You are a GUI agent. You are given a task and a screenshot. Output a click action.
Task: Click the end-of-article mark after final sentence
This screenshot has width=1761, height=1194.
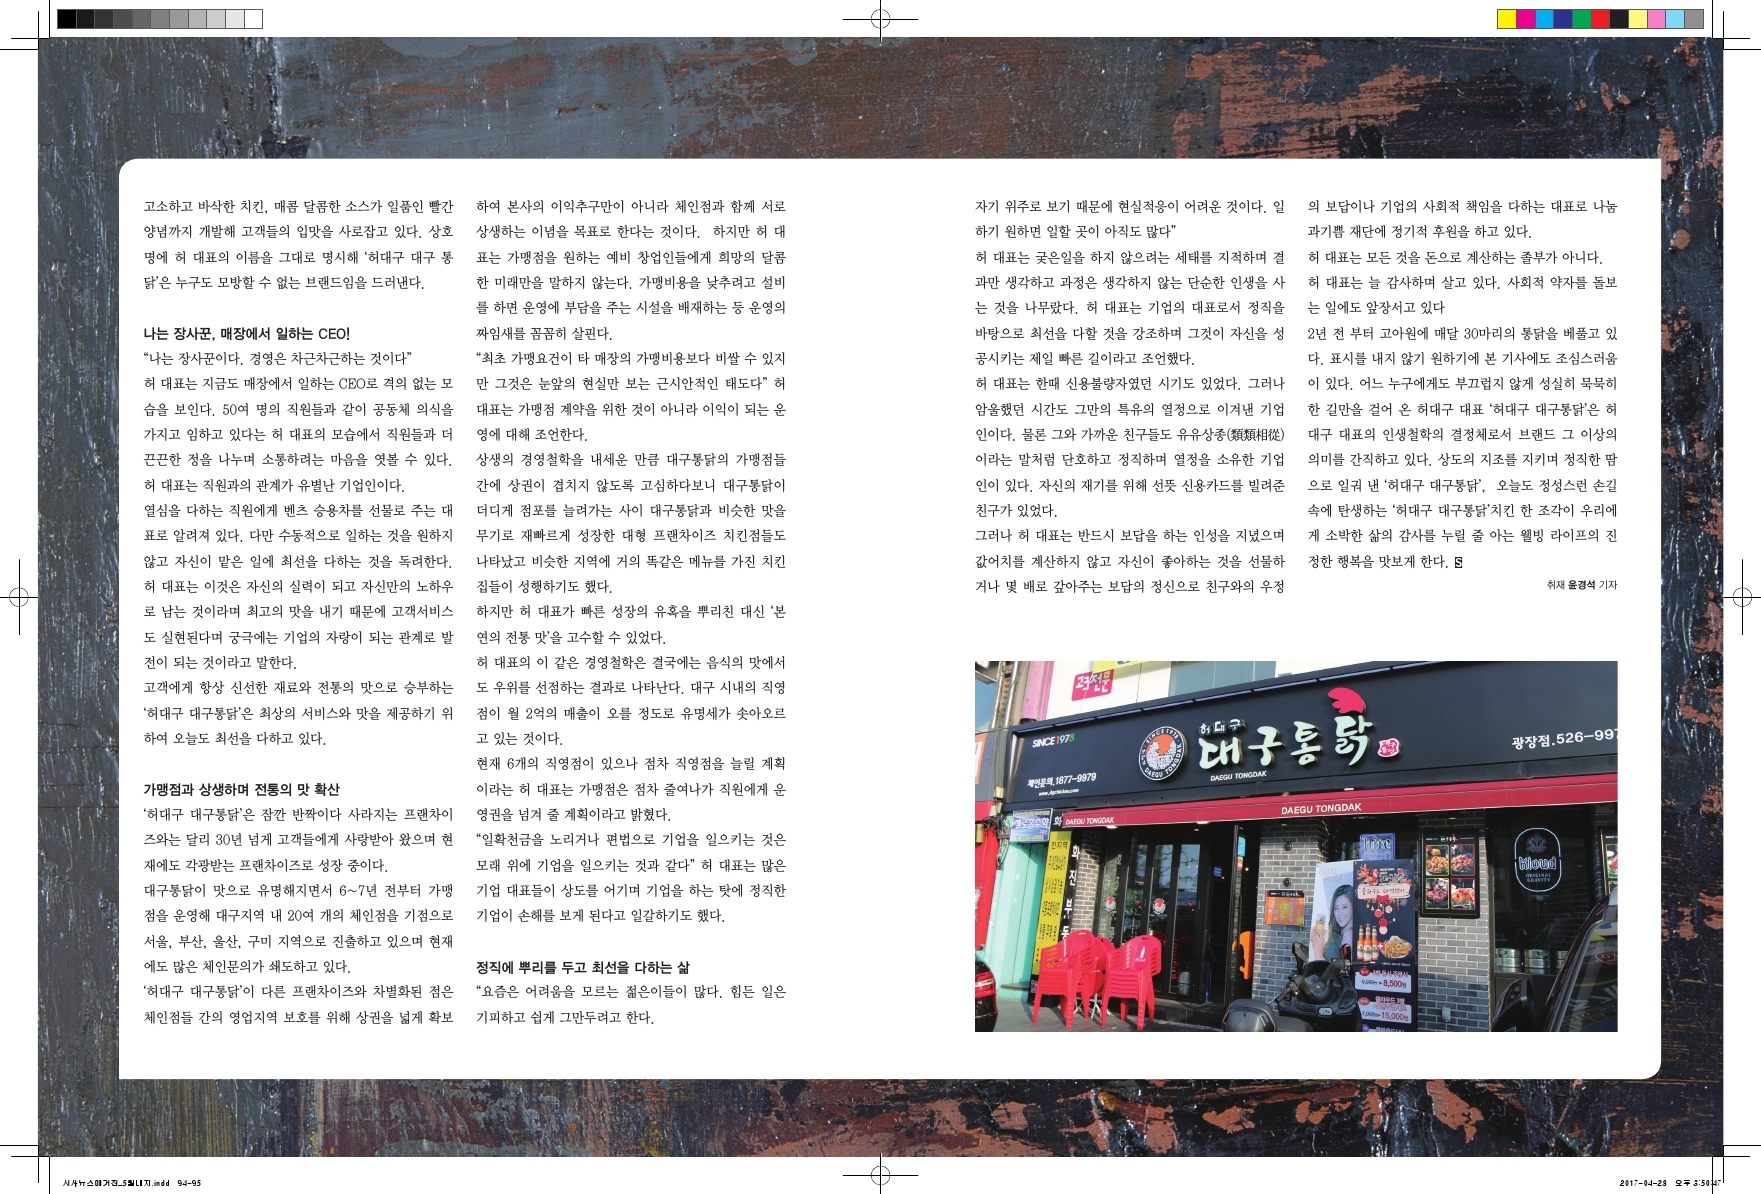1459,562
